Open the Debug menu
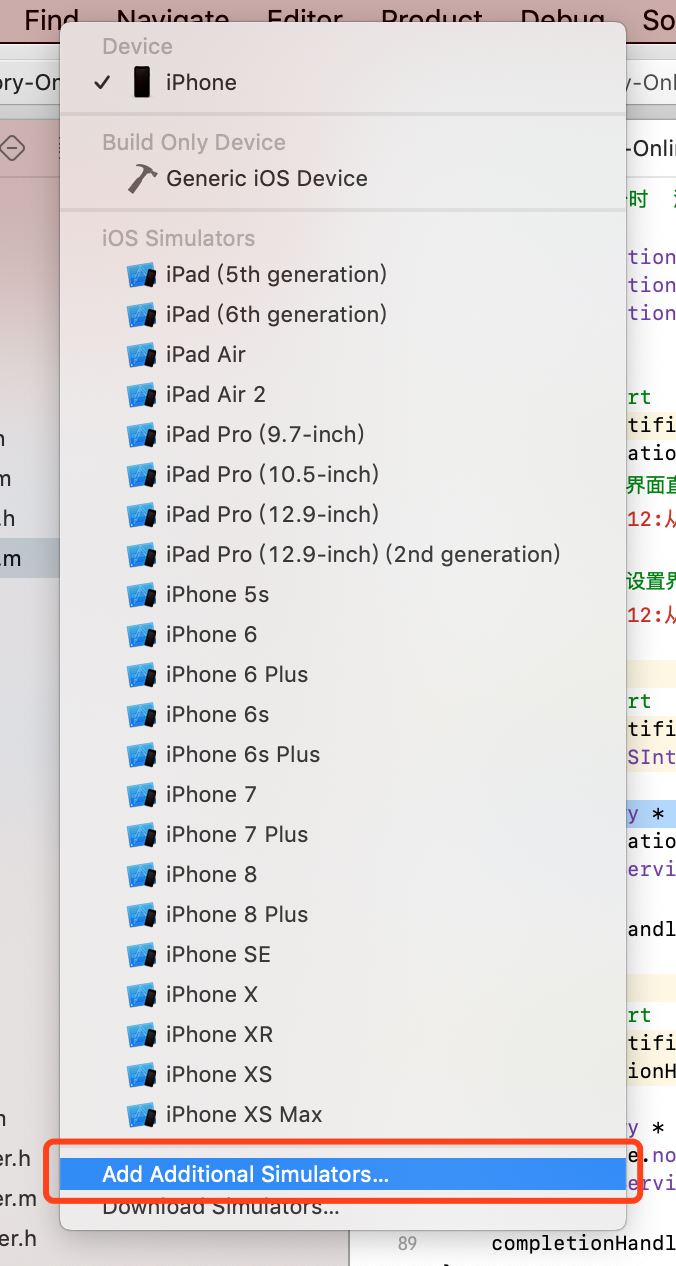 (562, 19)
